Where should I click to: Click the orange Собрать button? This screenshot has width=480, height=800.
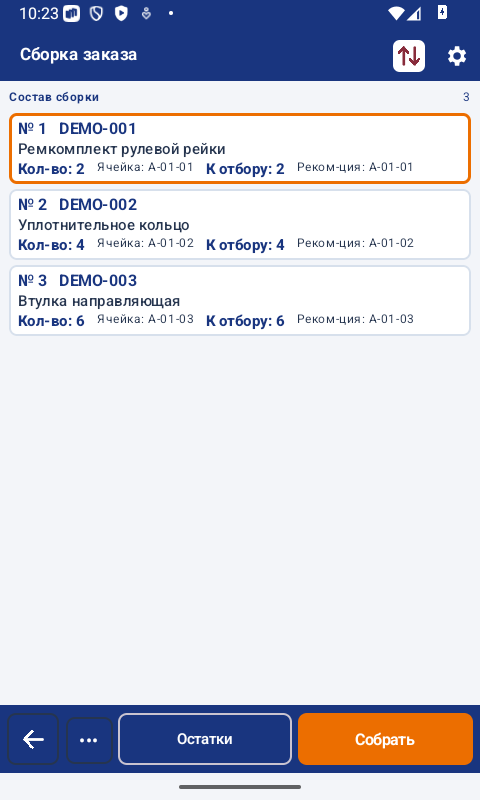(385, 739)
